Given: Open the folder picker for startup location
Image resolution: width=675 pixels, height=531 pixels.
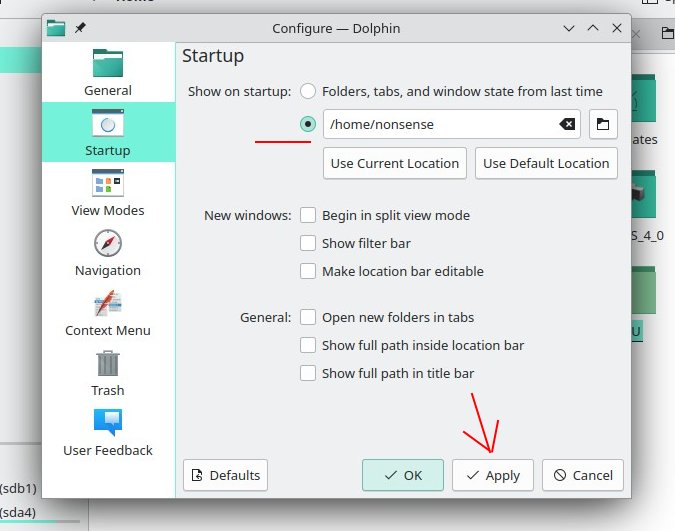Looking at the screenshot, I should coord(603,124).
